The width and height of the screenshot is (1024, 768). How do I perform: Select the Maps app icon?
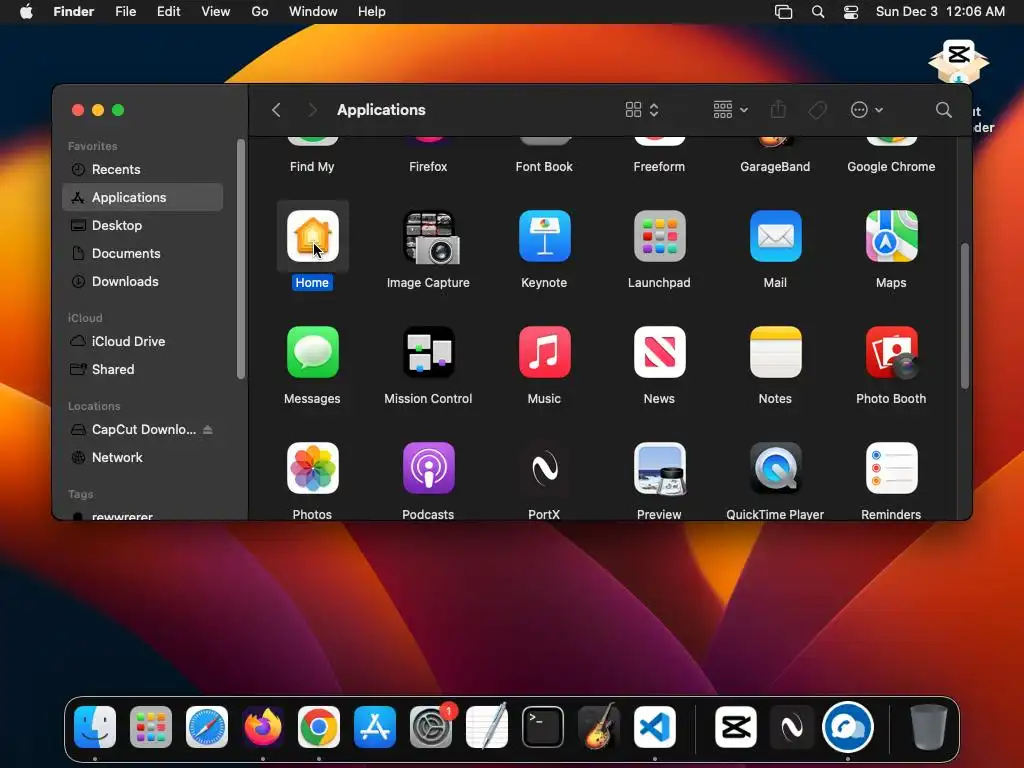[891, 236]
